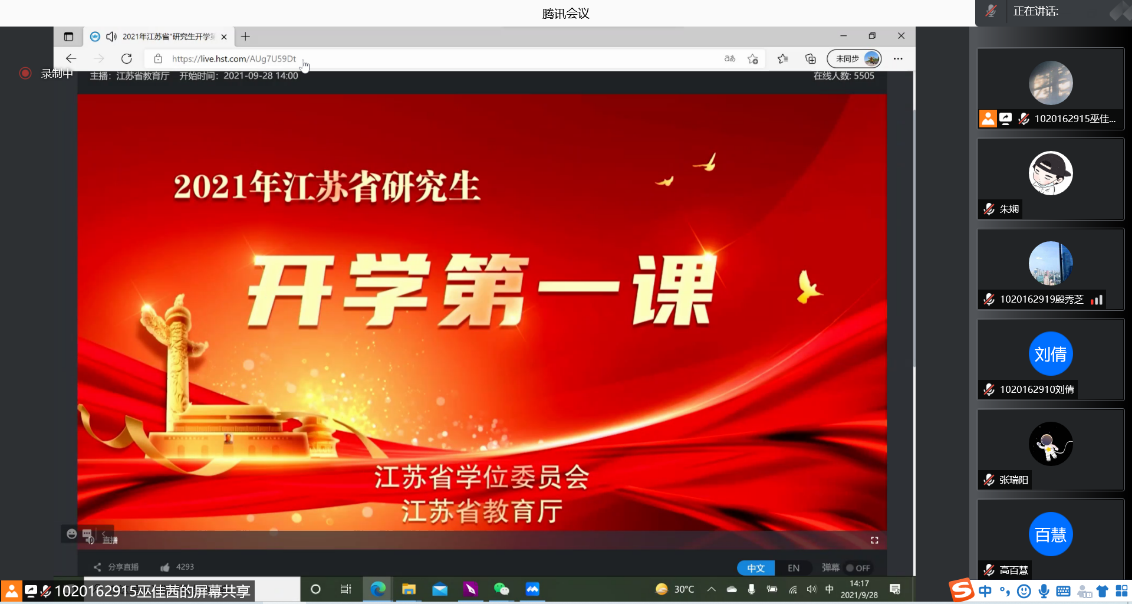Open Microsoft Edge from the taskbar
The width and height of the screenshot is (1132, 604).
pyautogui.click(x=378, y=590)
